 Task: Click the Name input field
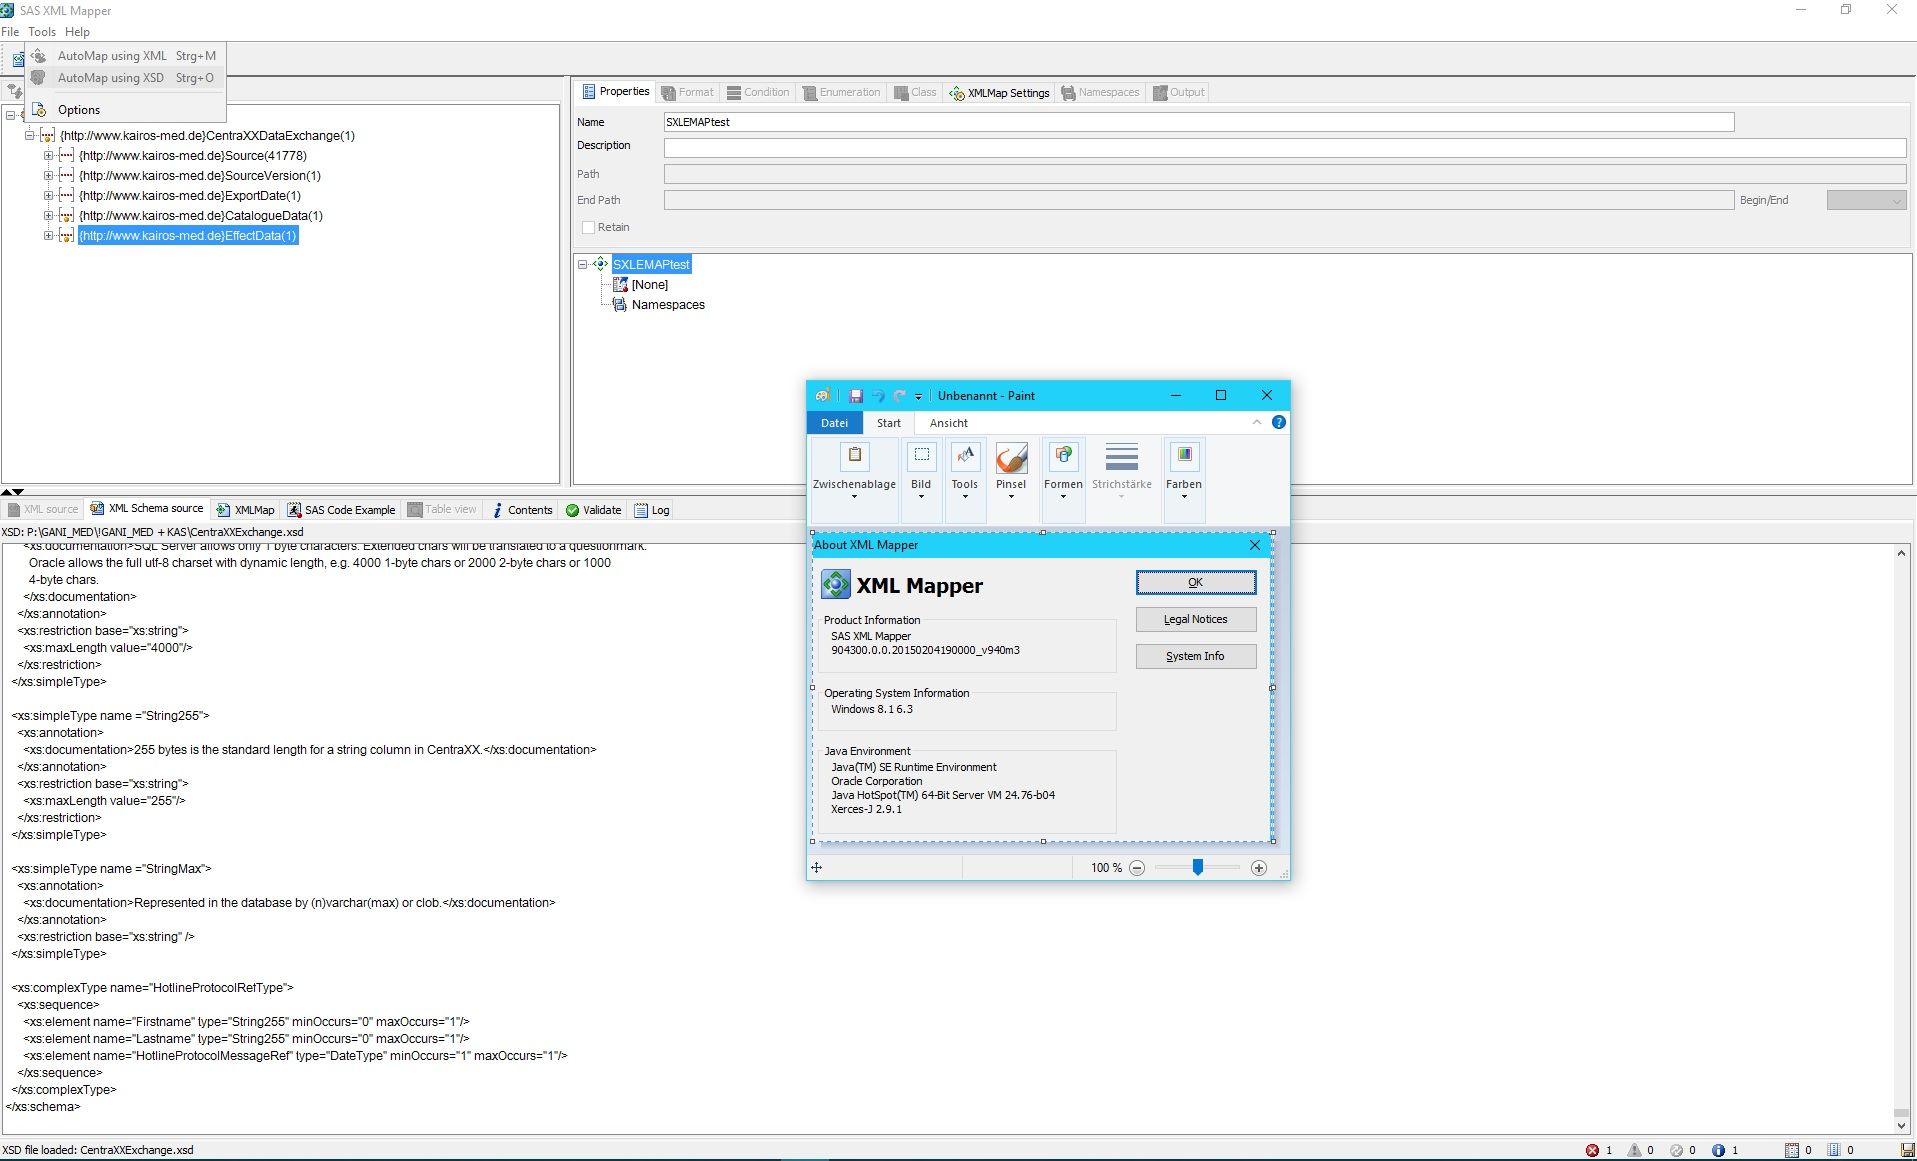[x=1198, y=122]
